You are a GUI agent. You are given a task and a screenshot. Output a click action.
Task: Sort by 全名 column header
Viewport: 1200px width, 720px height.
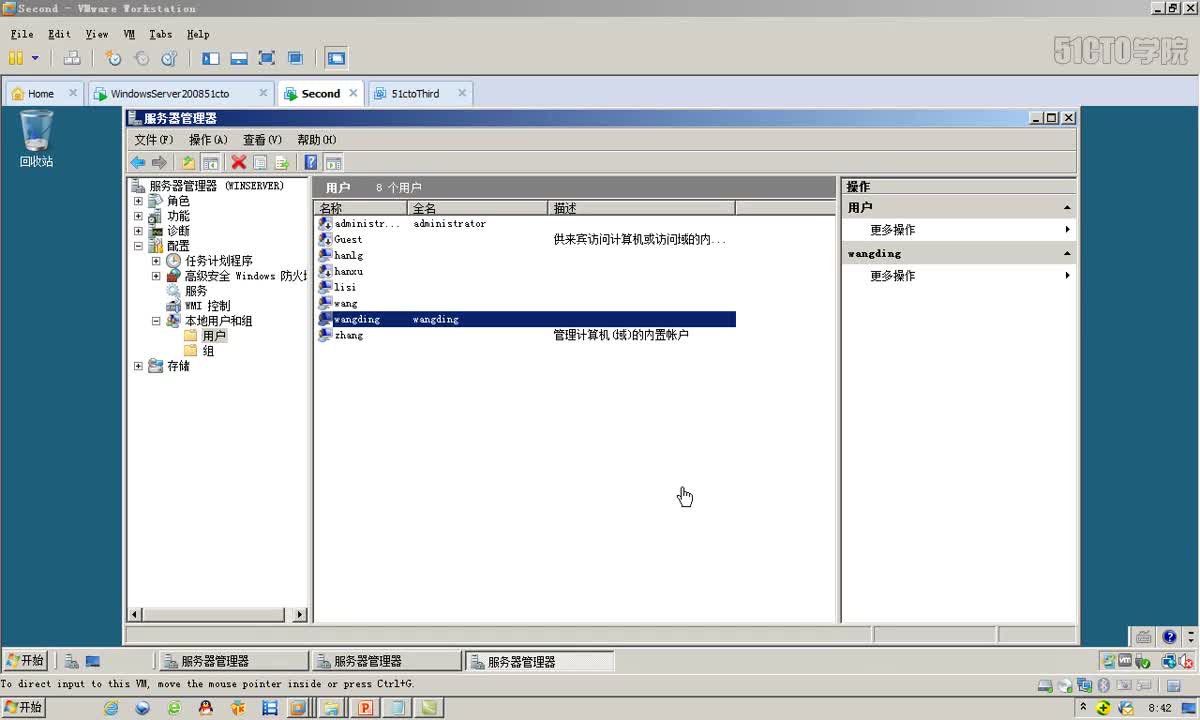pyautogui.click(x=478, y=208)
